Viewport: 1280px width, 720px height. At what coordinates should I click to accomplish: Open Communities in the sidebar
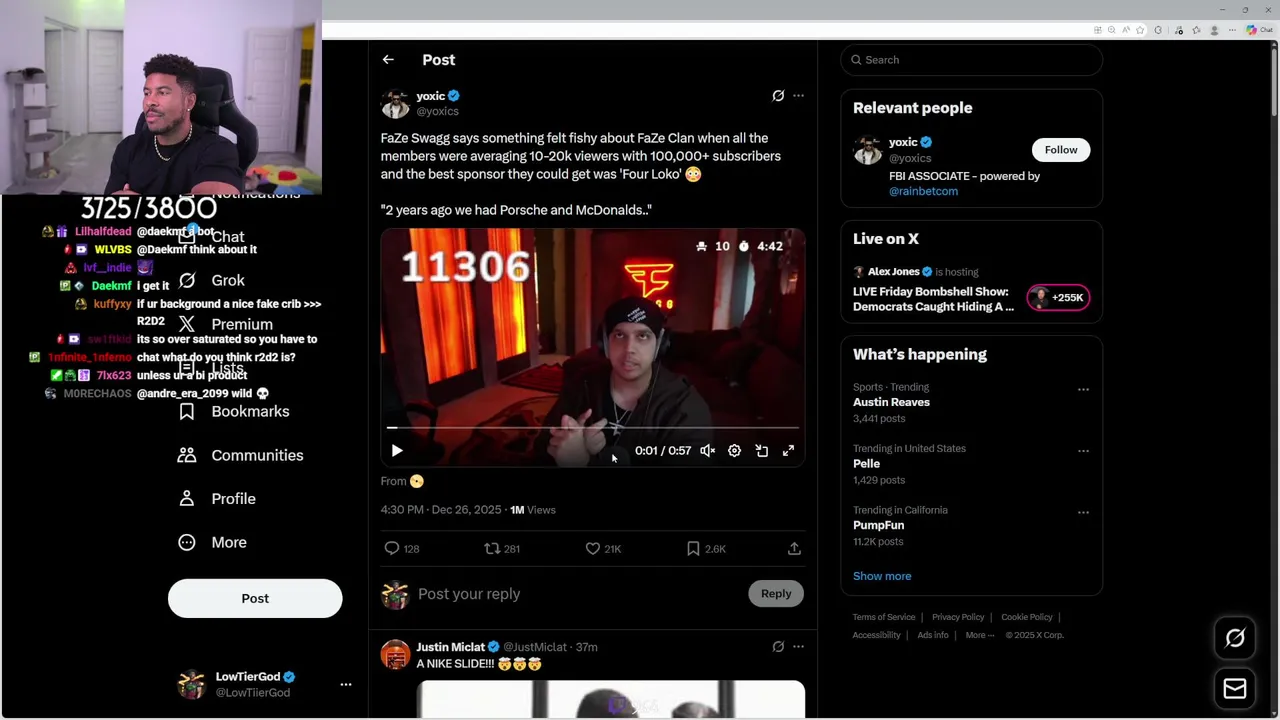point(240,455)
